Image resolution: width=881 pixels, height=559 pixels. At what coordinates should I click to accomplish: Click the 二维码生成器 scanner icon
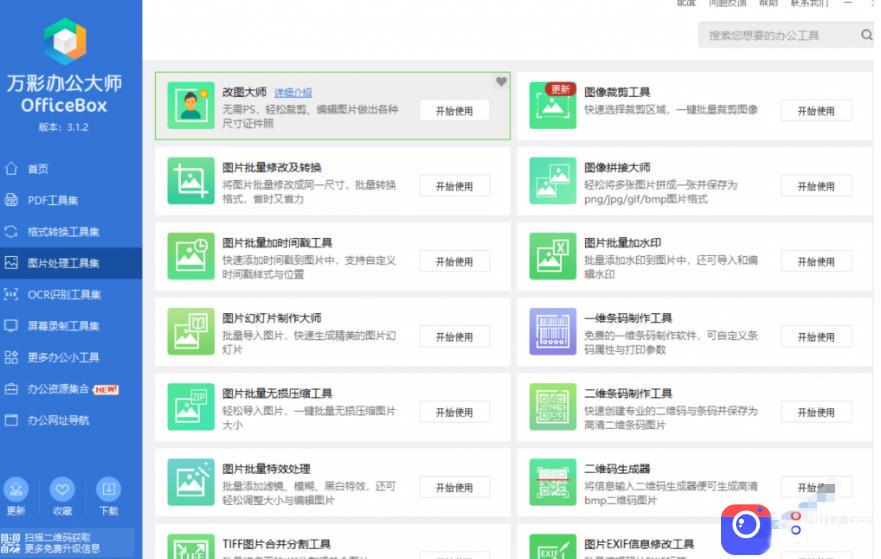[552, 481]
